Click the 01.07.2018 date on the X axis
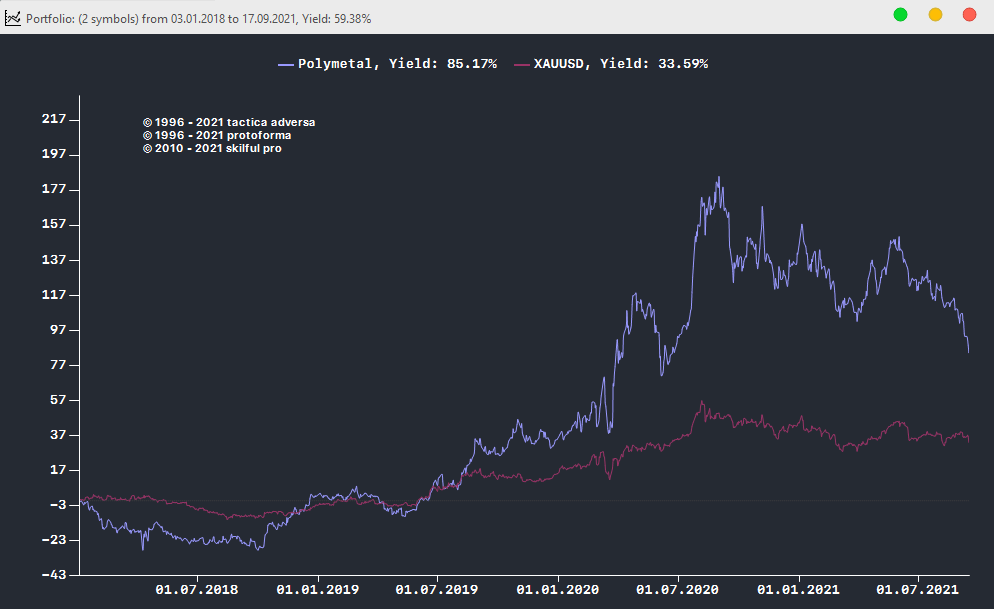This screenshot has width=994, height=609. (x=197, y=590)
